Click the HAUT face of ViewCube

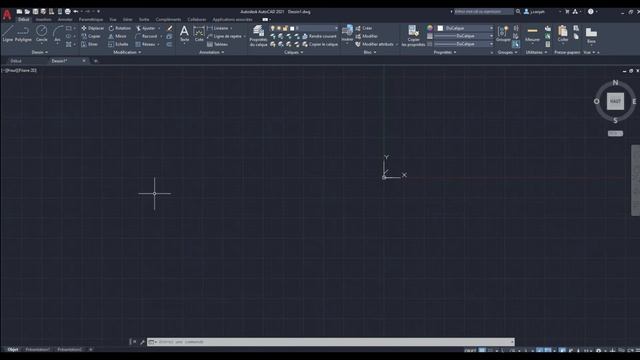[615, 101]
